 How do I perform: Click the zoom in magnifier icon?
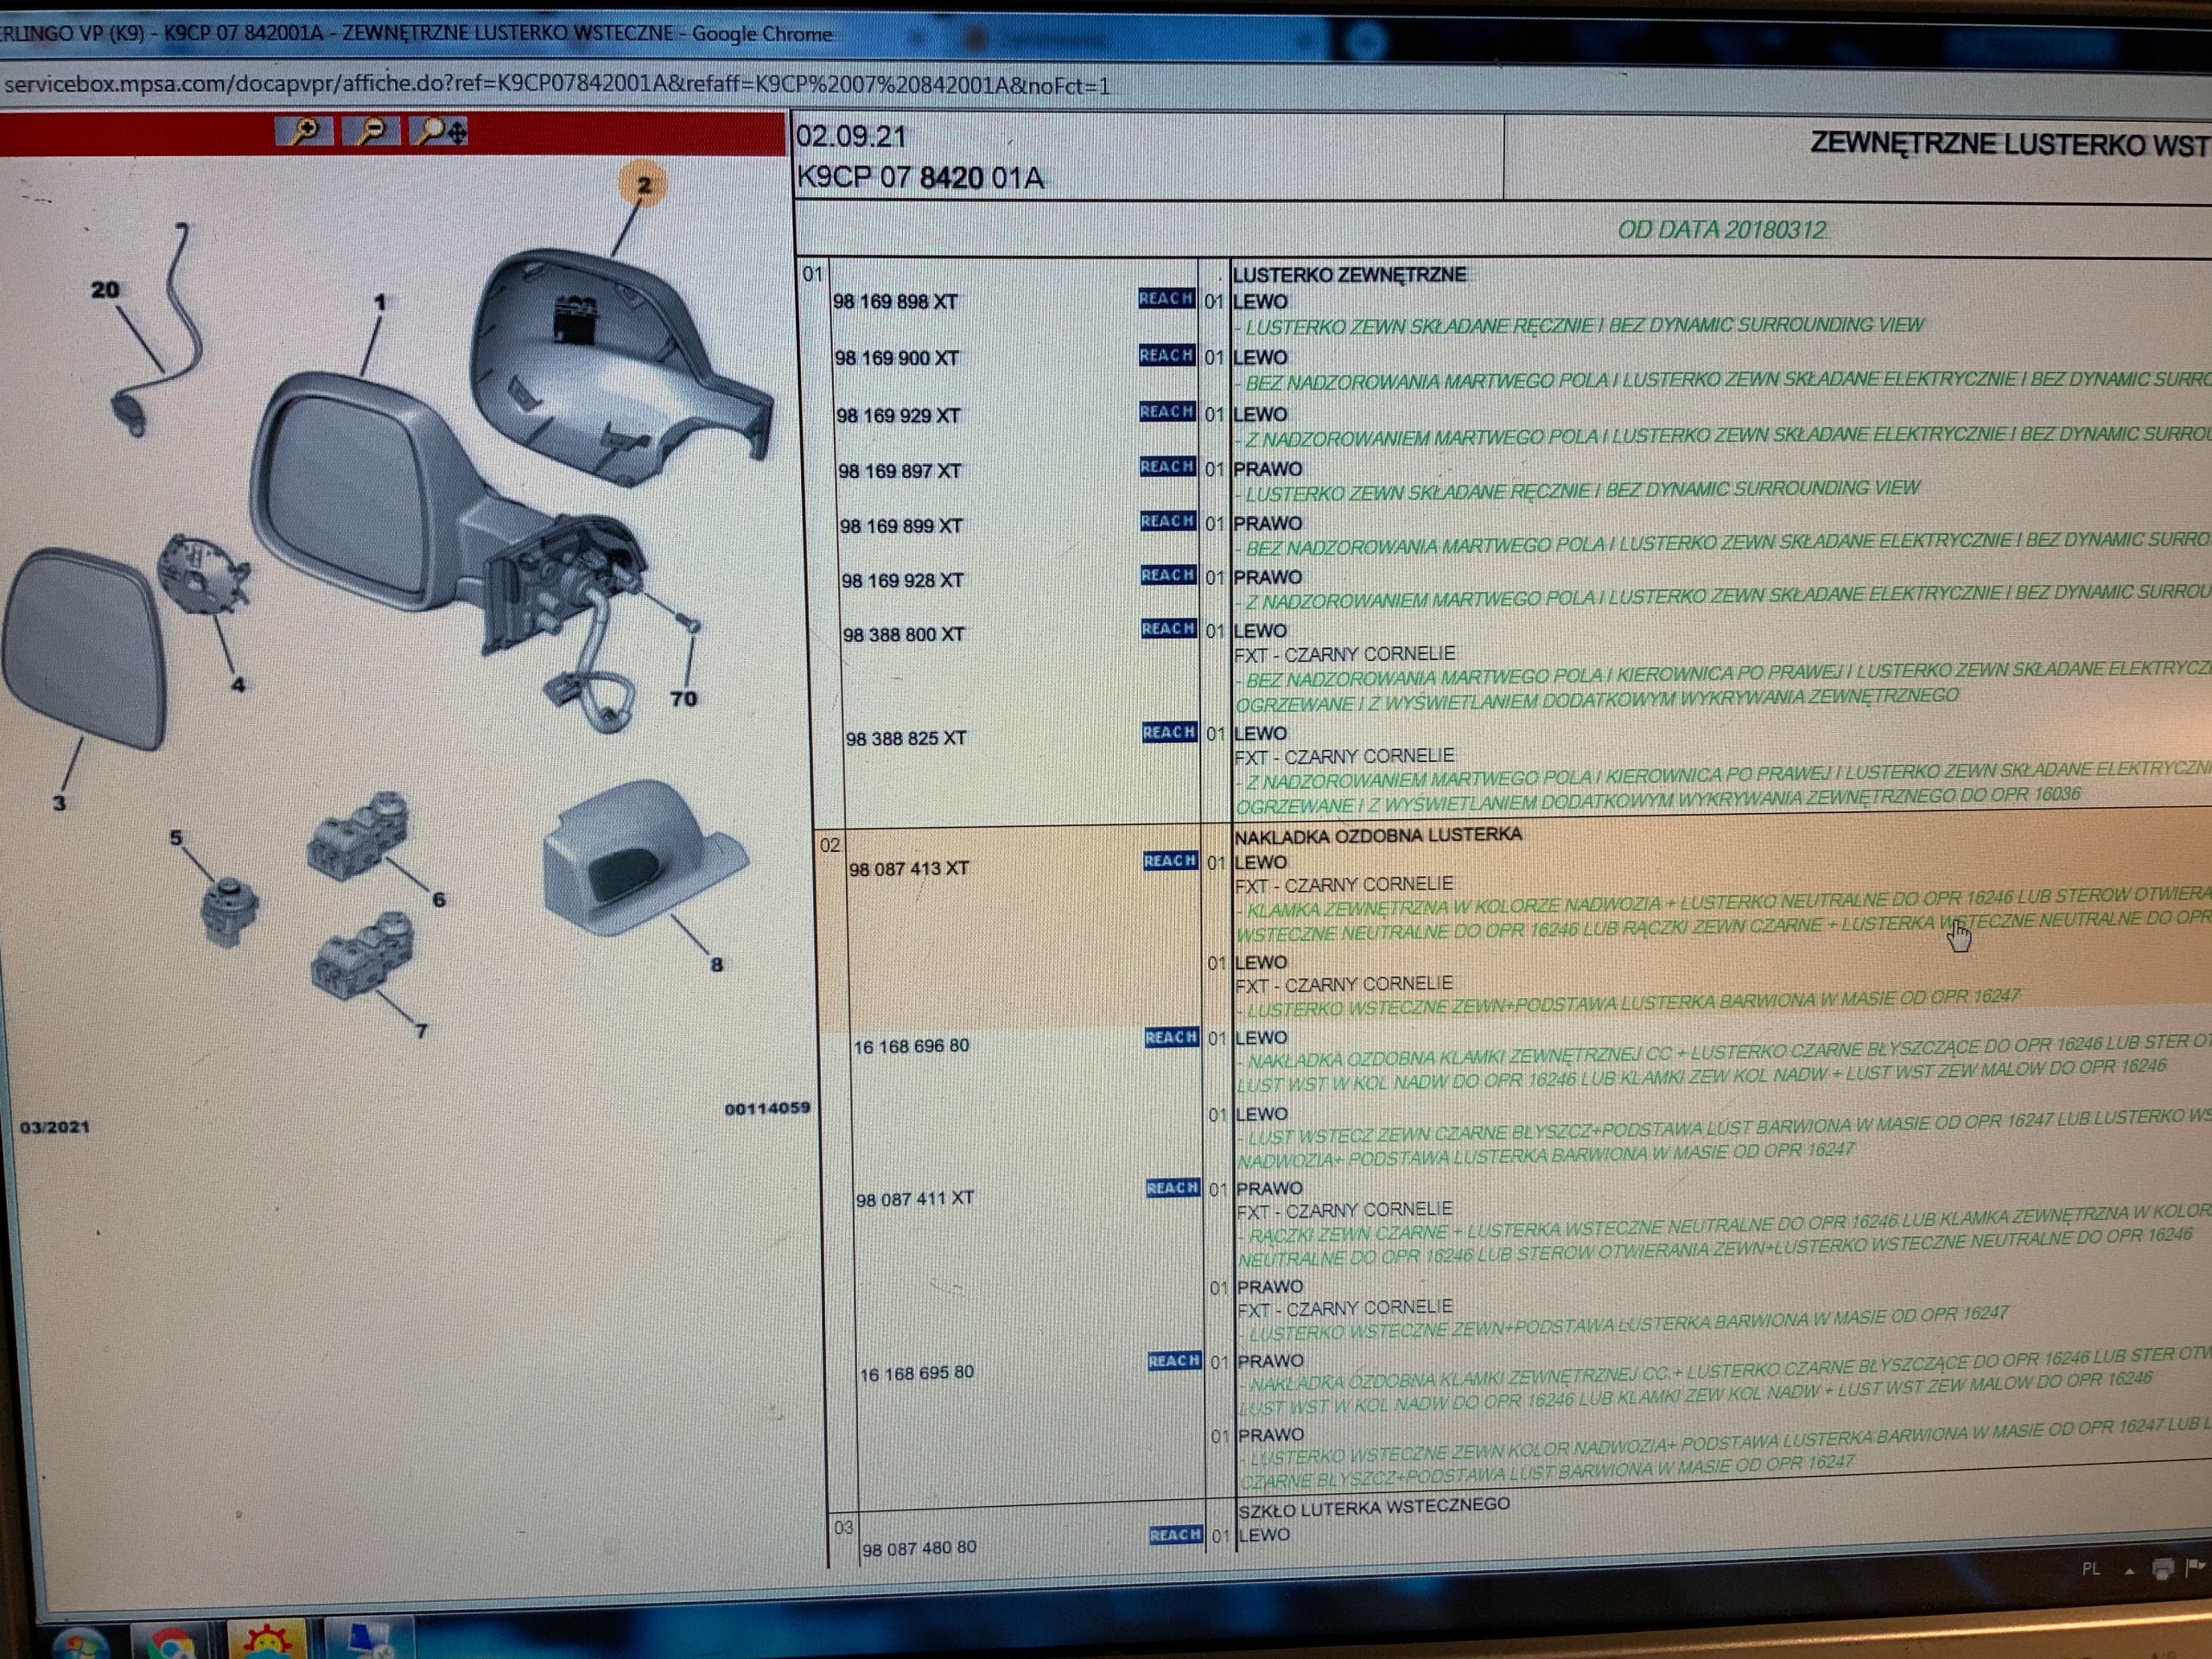[304, 131]
